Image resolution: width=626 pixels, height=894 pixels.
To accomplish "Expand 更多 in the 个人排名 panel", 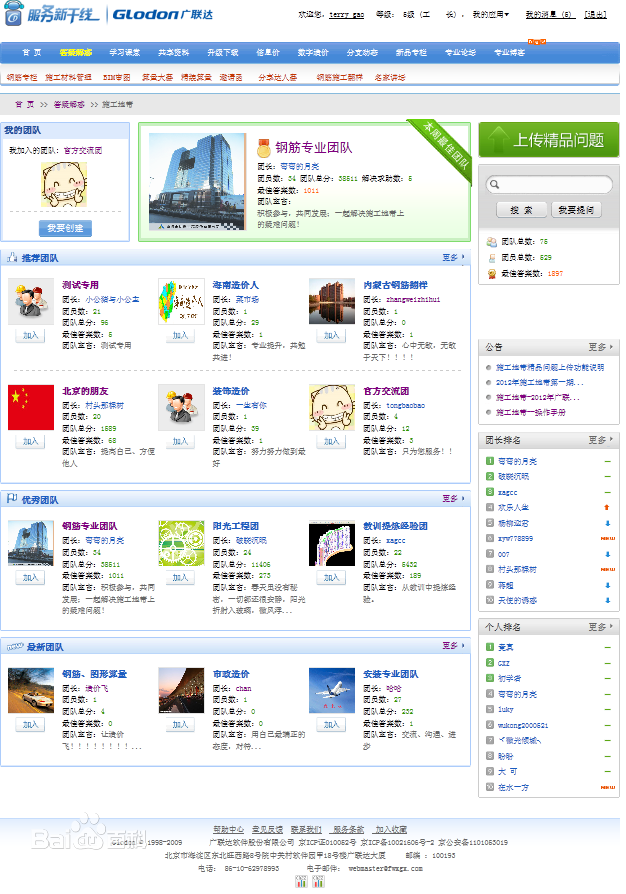I will coord(601,627).
